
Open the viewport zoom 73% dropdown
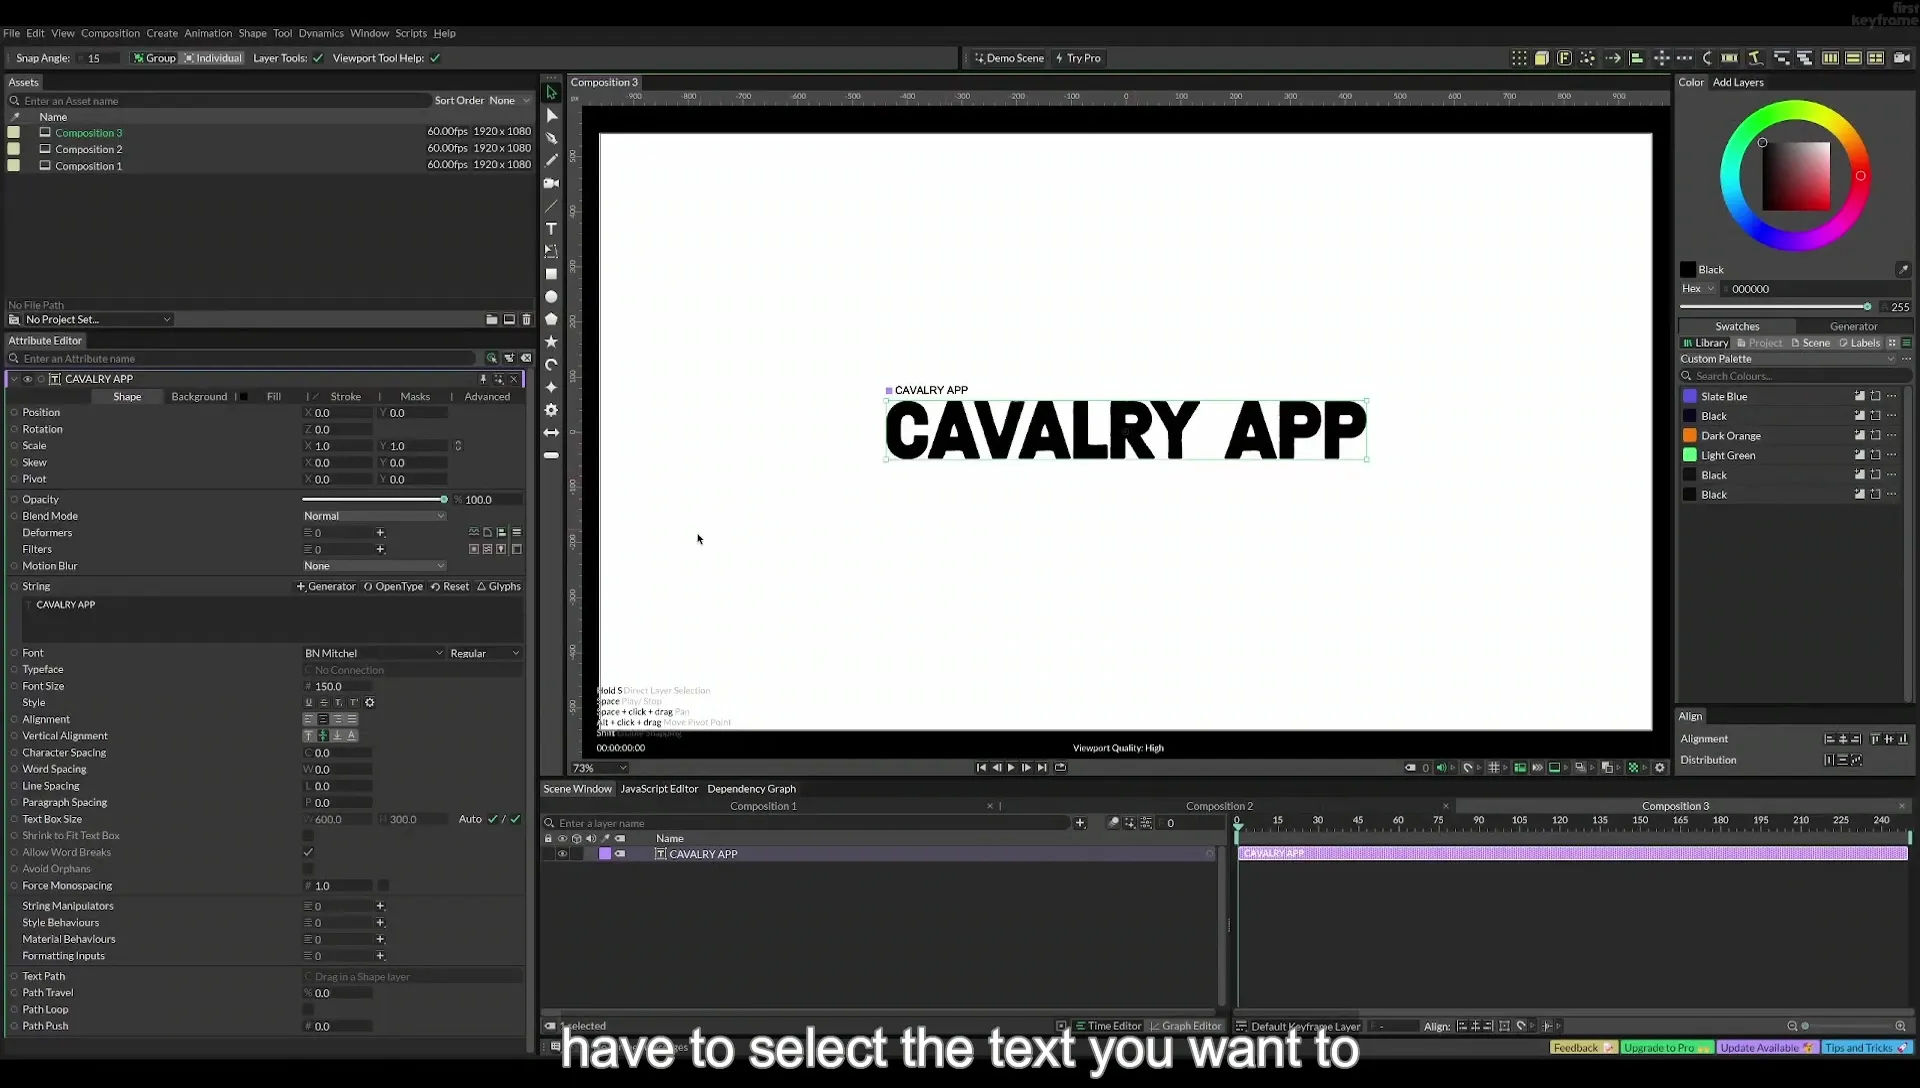599,768
